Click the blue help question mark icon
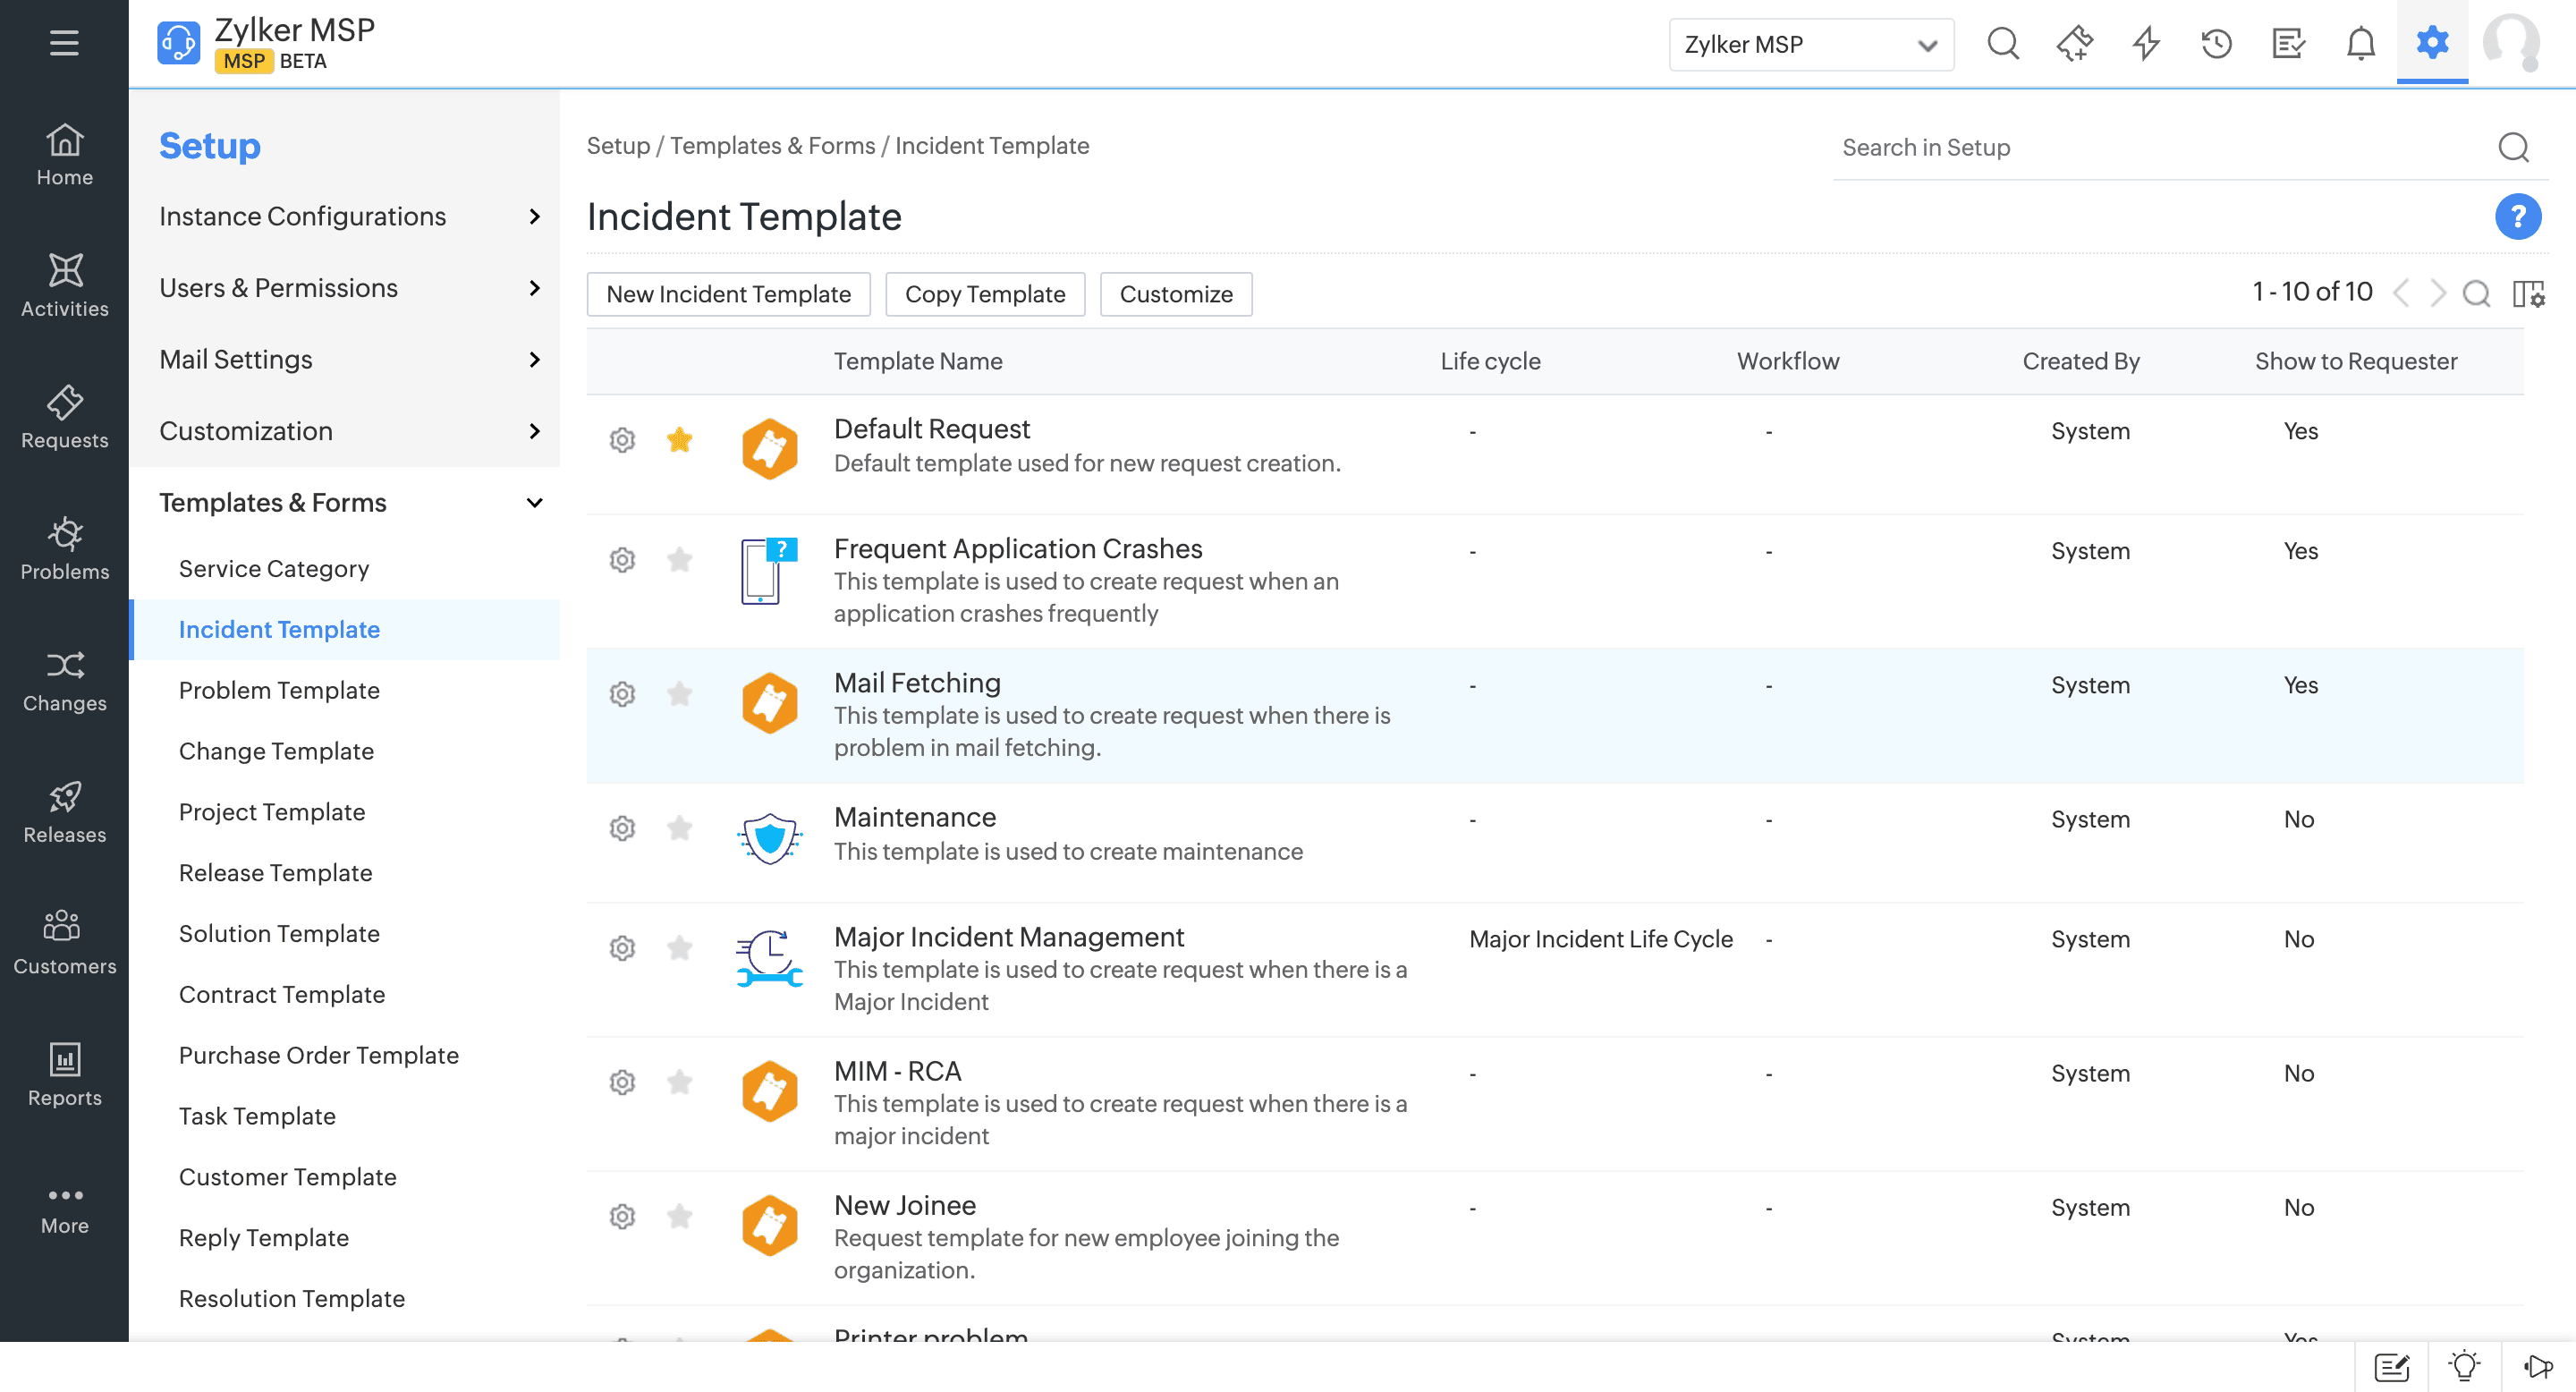 pyautogui.click(x=2517, y=217)
